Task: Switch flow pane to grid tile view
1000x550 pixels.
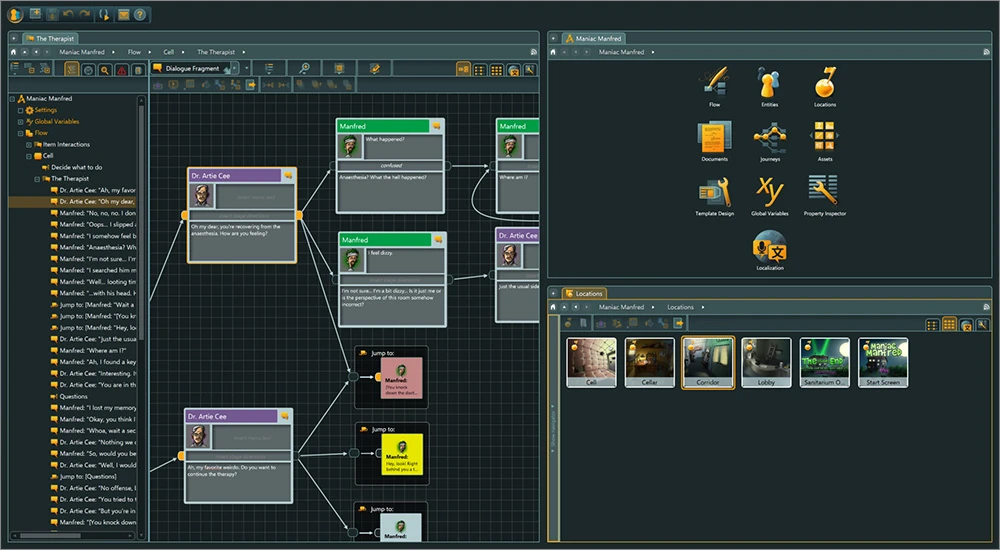Action: point(496,69)
